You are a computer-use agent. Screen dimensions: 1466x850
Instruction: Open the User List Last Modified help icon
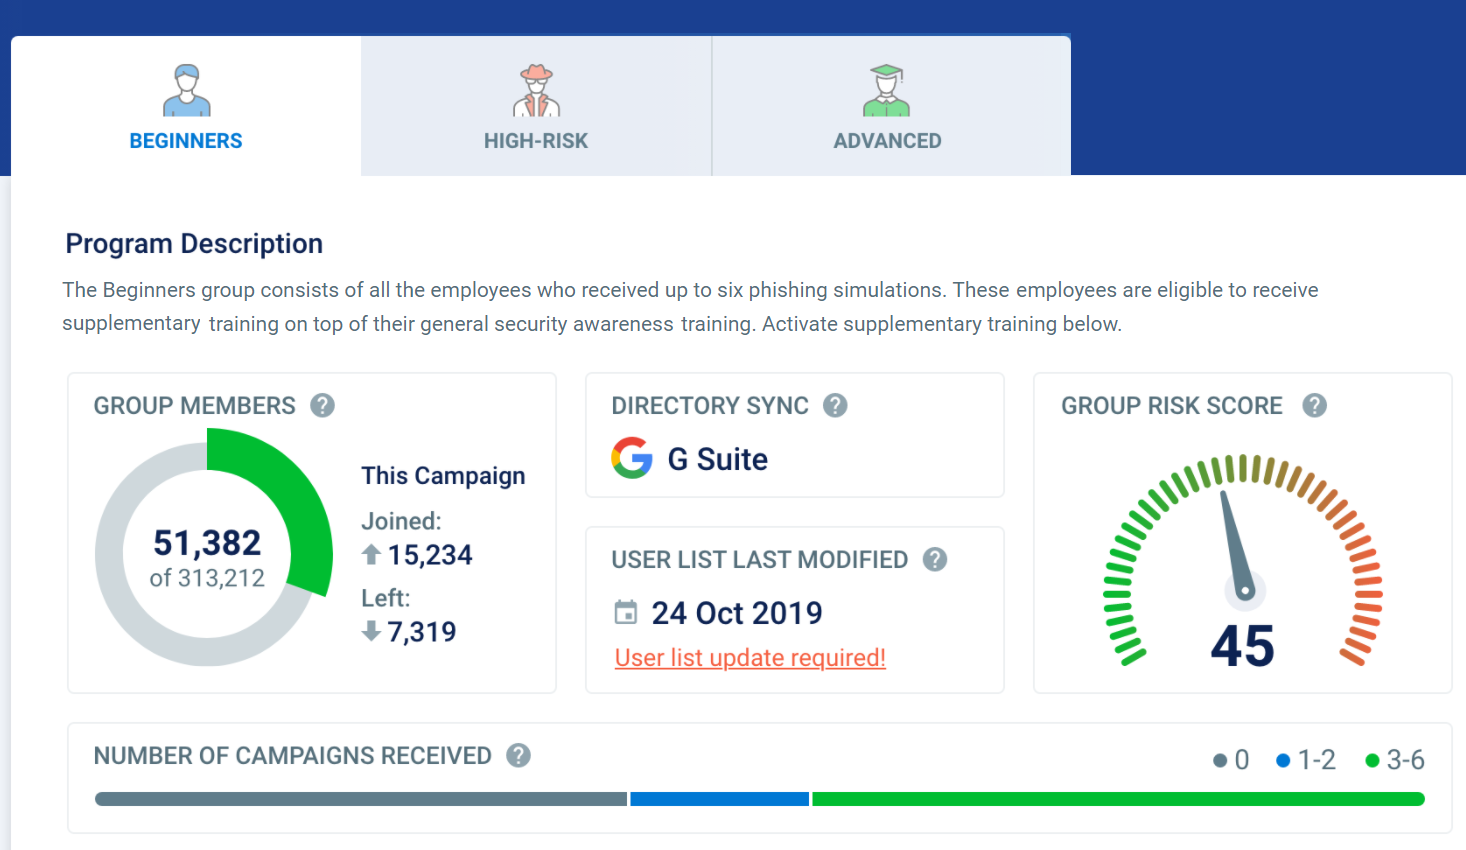(935, 559)
